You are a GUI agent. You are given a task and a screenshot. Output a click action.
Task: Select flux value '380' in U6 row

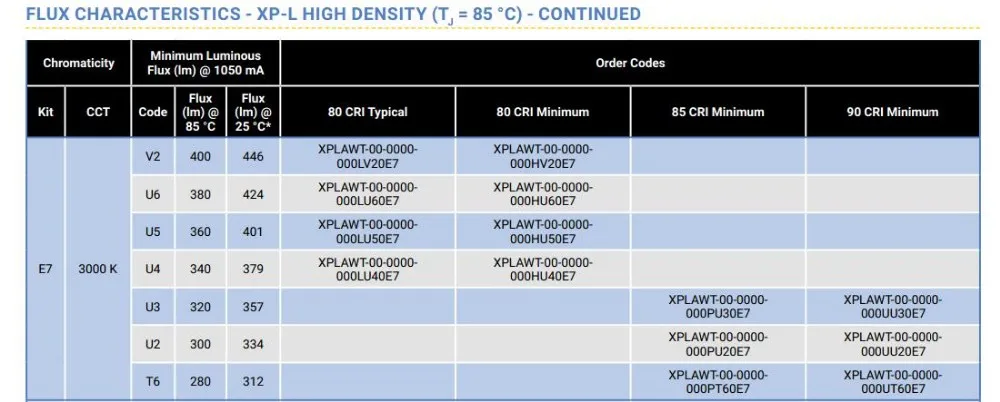point(200,194)
